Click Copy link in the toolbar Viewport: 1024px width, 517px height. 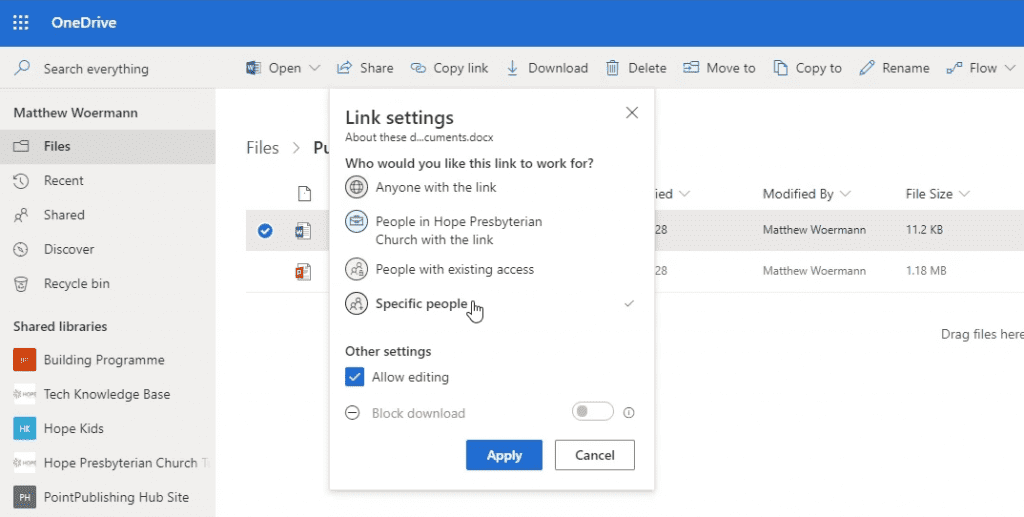tap(449, 68)
